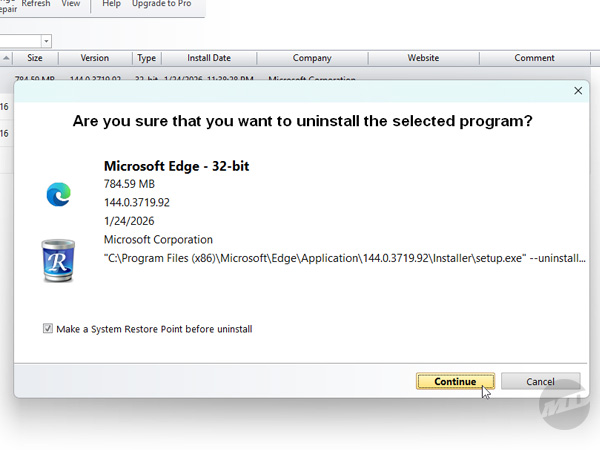
Task: Expand the search dropdown arrow
Action: coord(46,41)
